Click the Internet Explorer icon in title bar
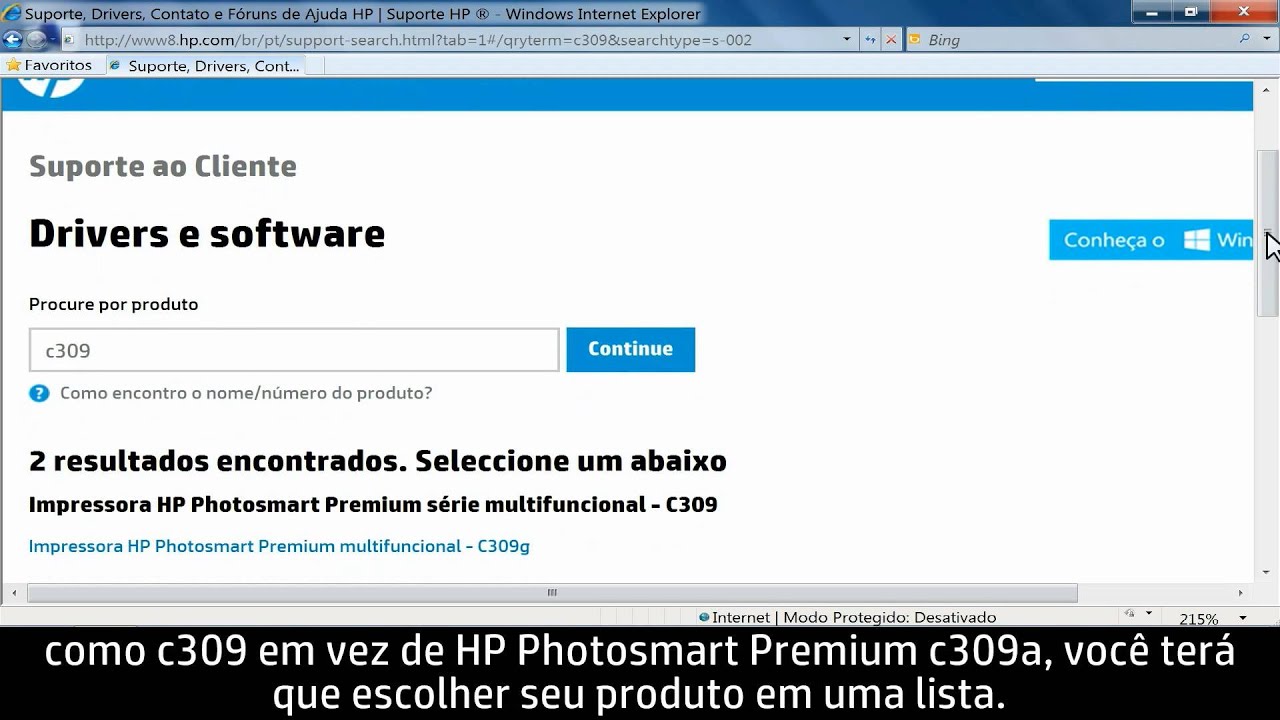 (x=12, y=13)
